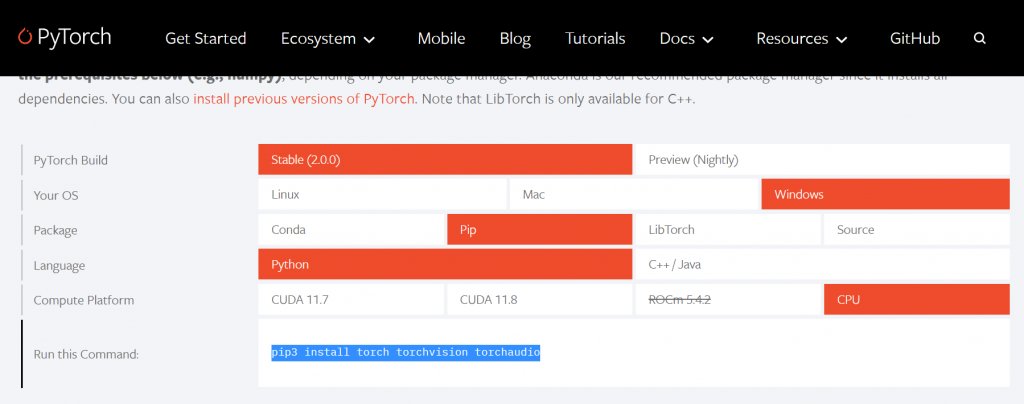Choose Mac as your OS
This screenshot has width=1024, height=404.
coord(634,194)
